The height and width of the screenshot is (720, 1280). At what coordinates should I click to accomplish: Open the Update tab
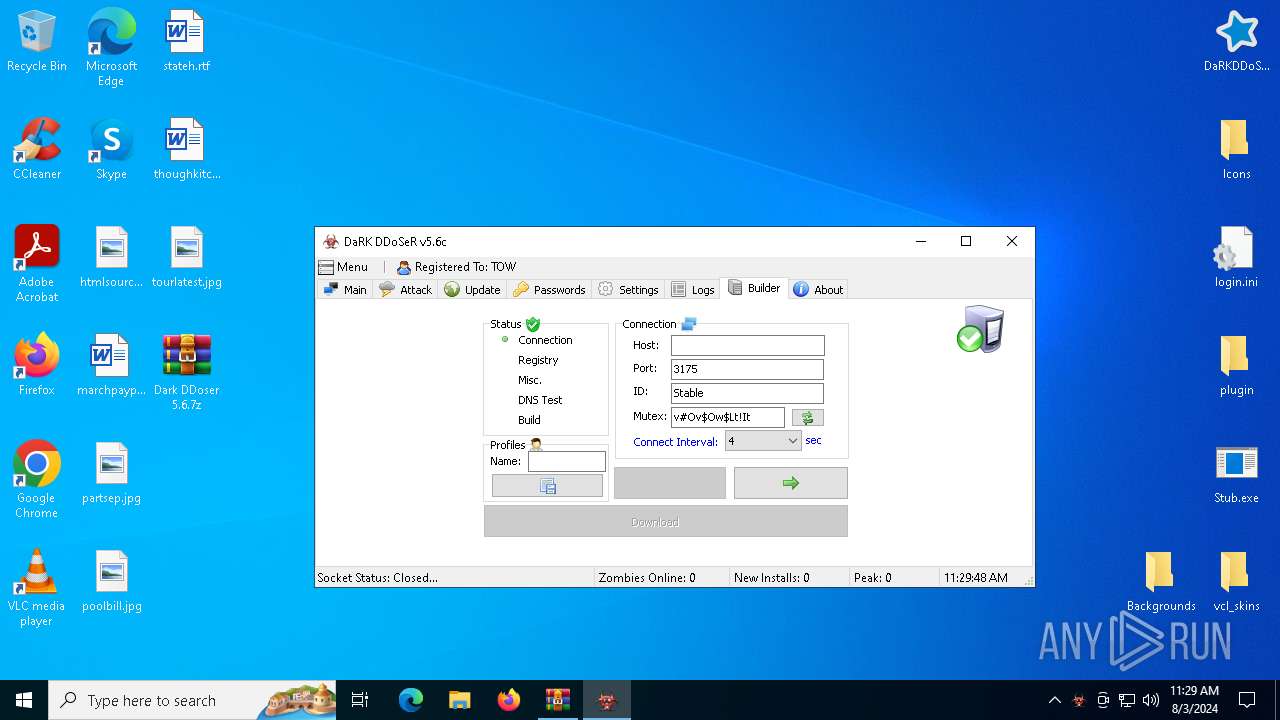click(x=472, y=289)
